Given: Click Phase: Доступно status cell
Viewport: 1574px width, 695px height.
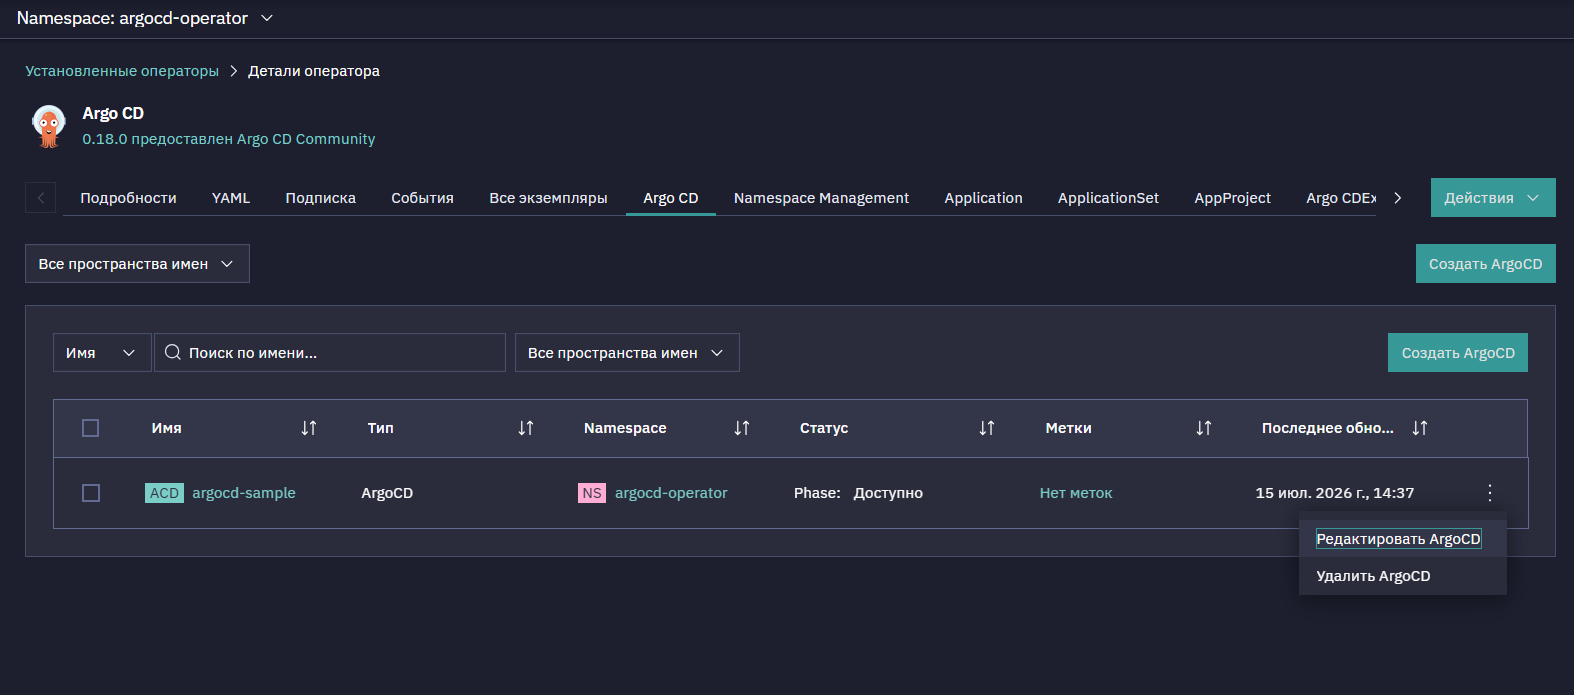Looking at the screenshot, I should (x=858, y=493).
